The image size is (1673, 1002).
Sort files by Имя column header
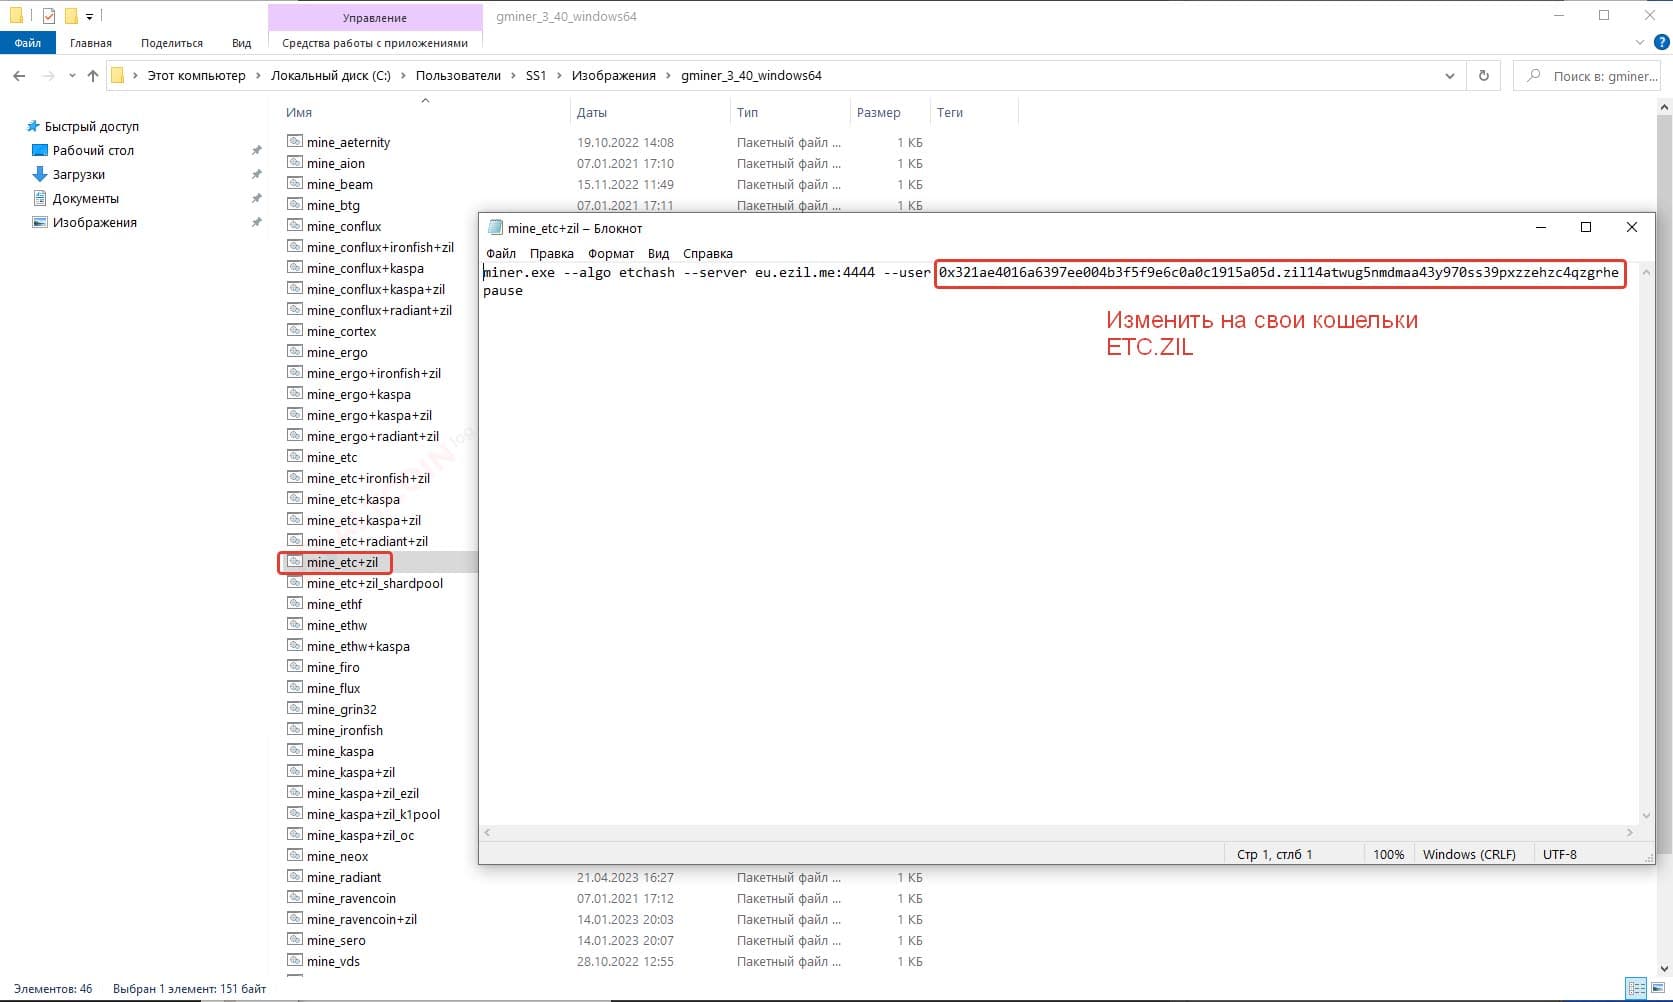(299, 112)
